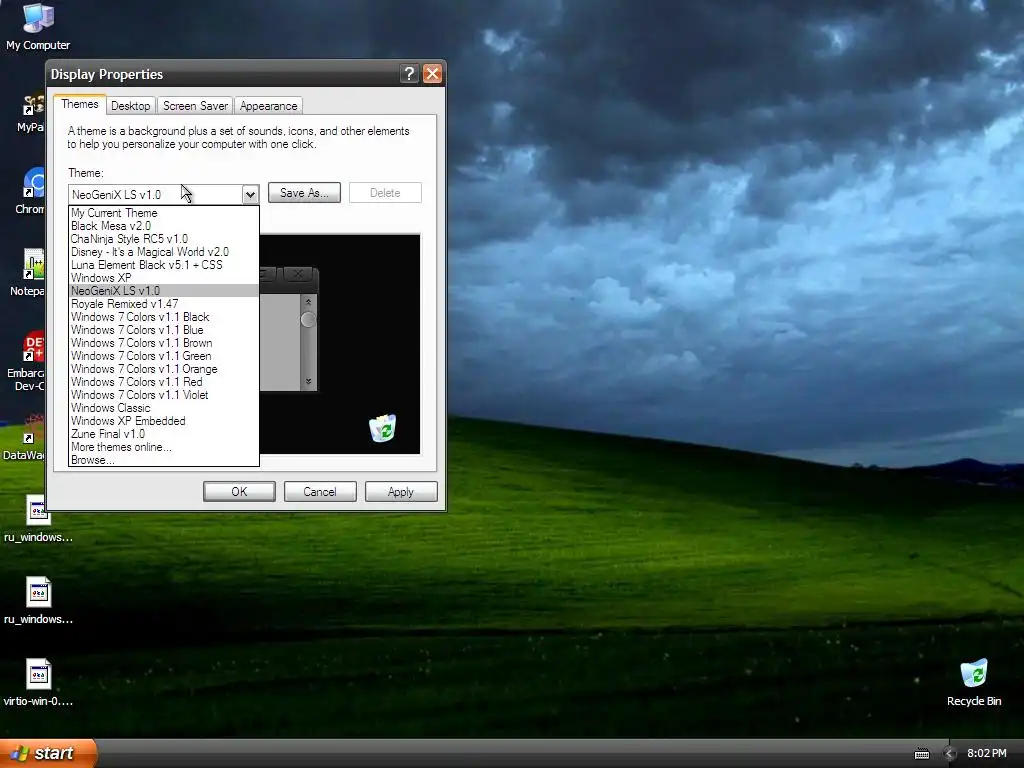This screenshot has width=1024, height=768.
Task: Click preview window scrollbar down arrow
Action: pyautogui.click(x=308, y=381)
